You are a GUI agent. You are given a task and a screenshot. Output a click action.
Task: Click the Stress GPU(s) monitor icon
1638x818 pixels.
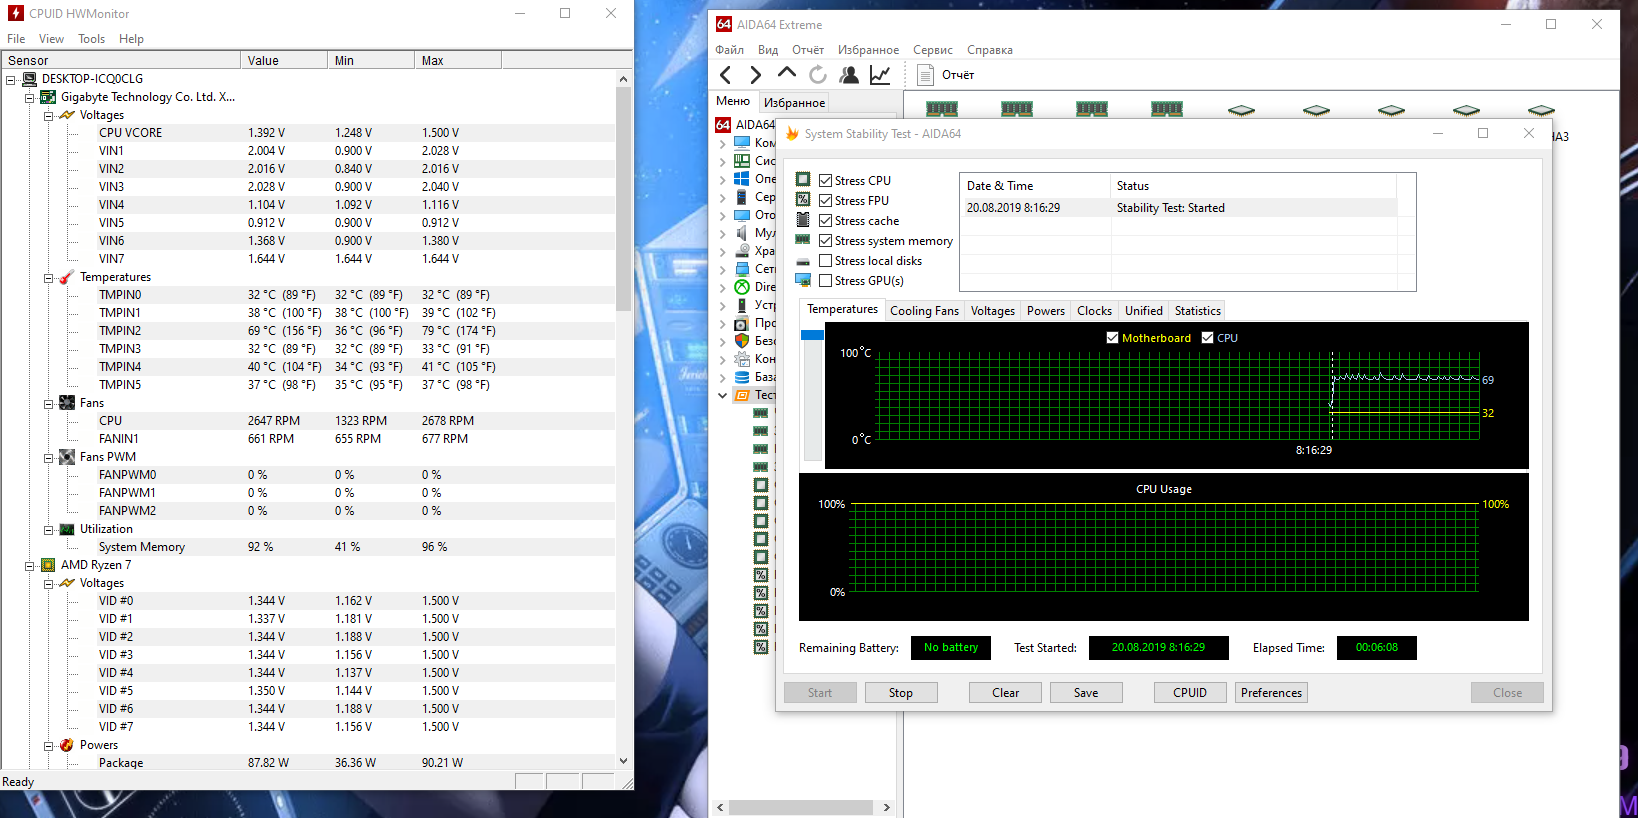point(803,281)
